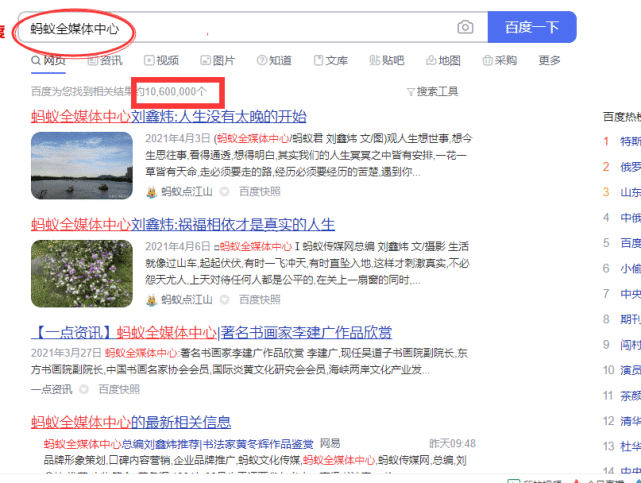Go to the 文库 tab
Viewport: 641px width, 483px height.
(331, 60)
